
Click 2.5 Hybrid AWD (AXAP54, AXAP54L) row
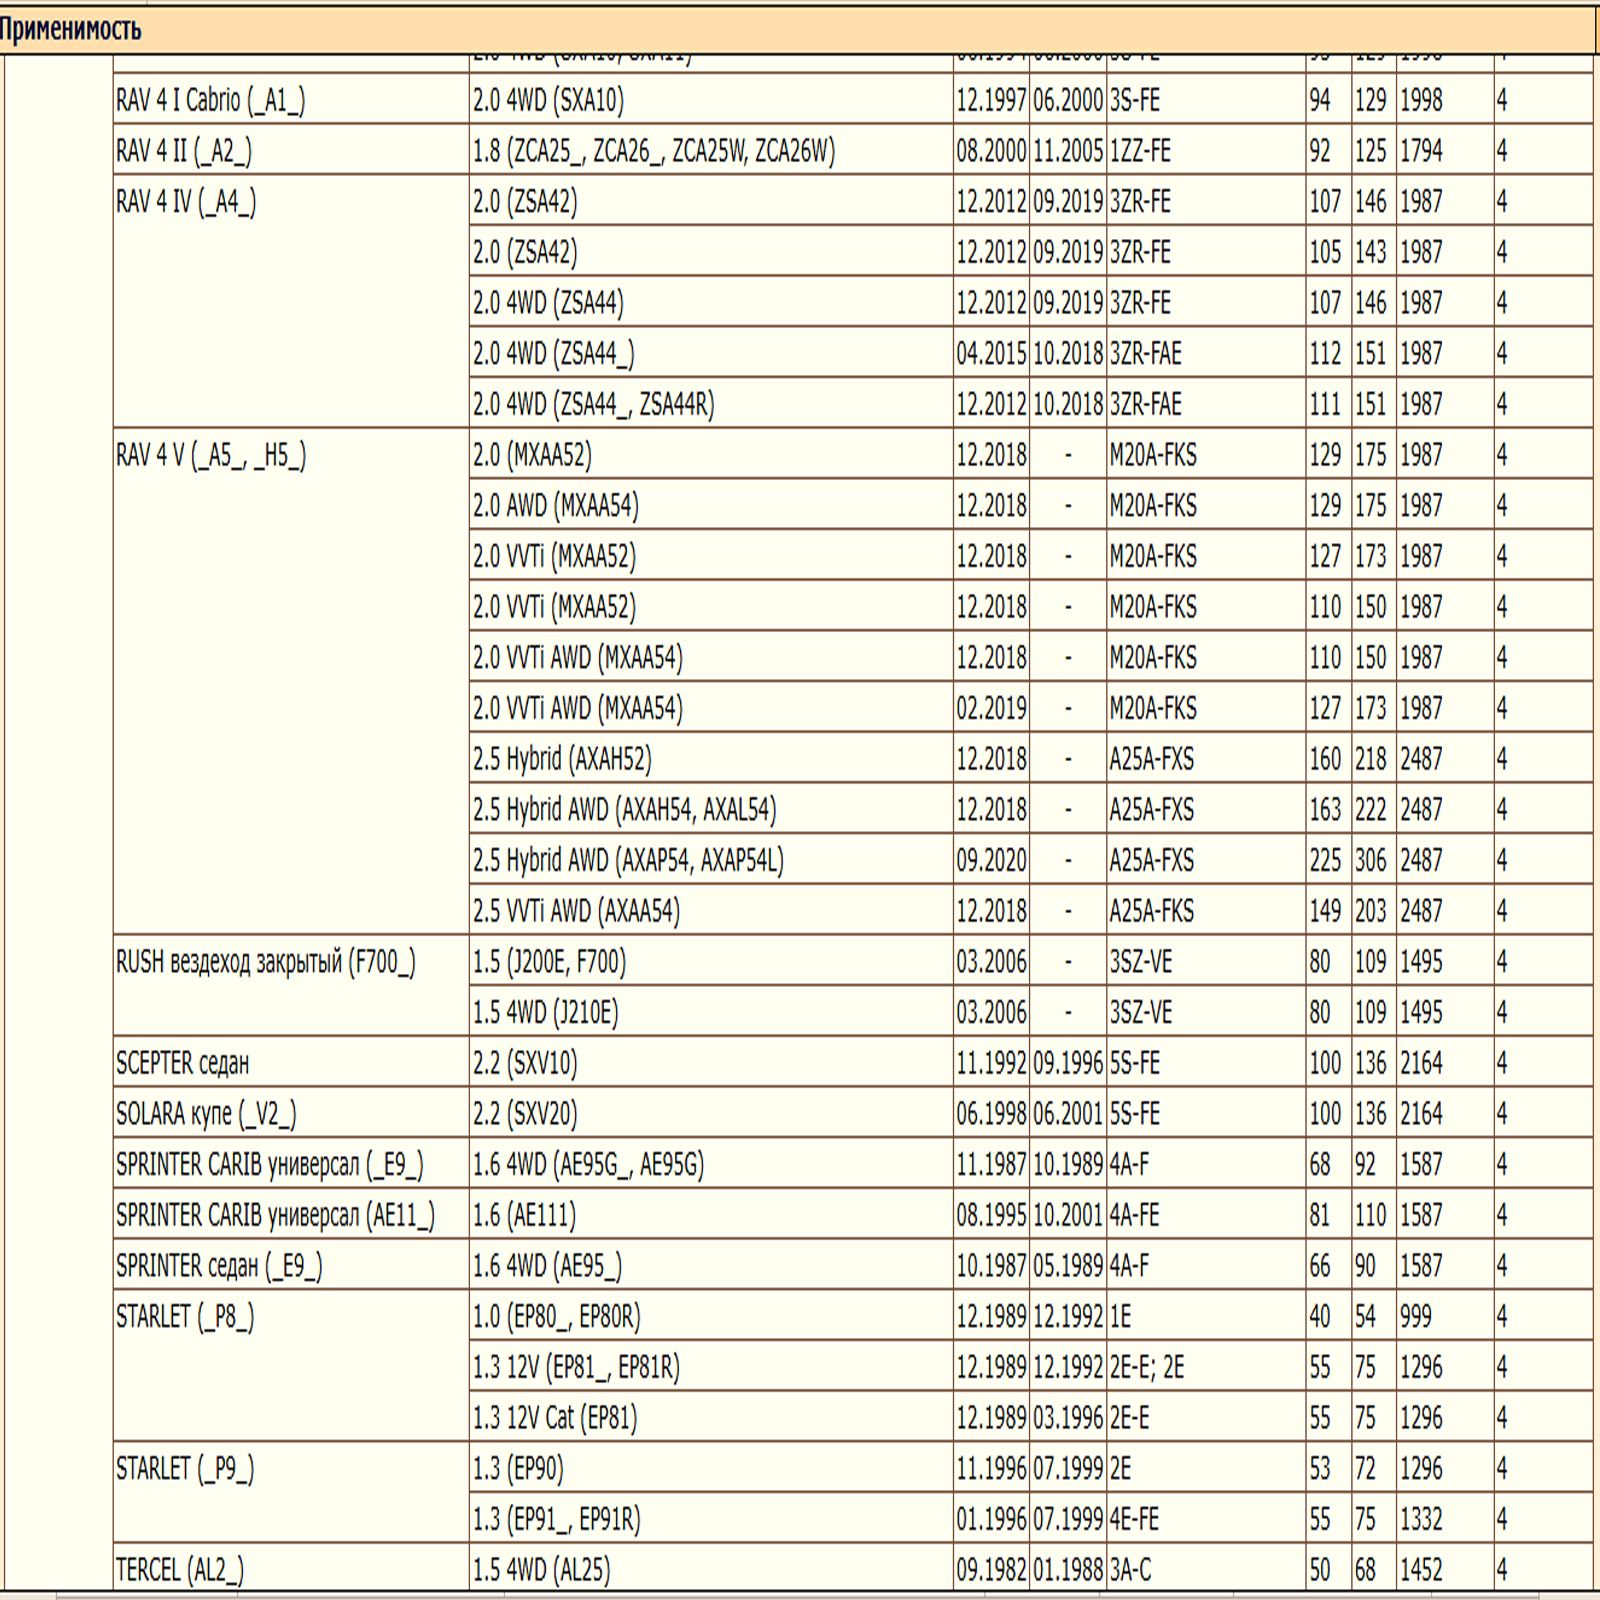628,861
